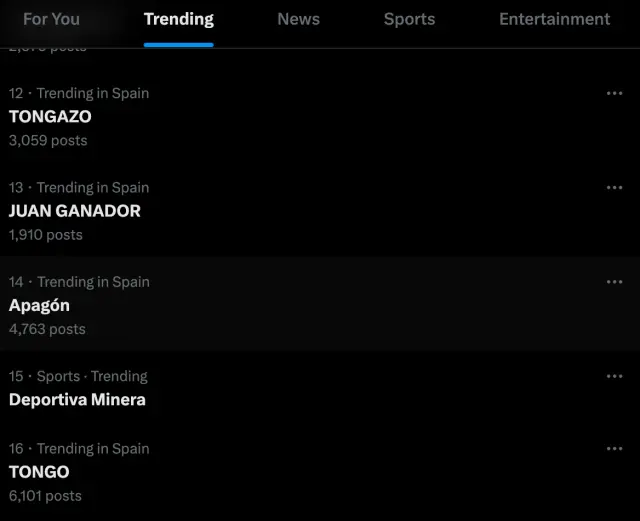640x521 pixels.
Task: Open more options for JUAN GANADOR trend
Action: tap(614, 187)
